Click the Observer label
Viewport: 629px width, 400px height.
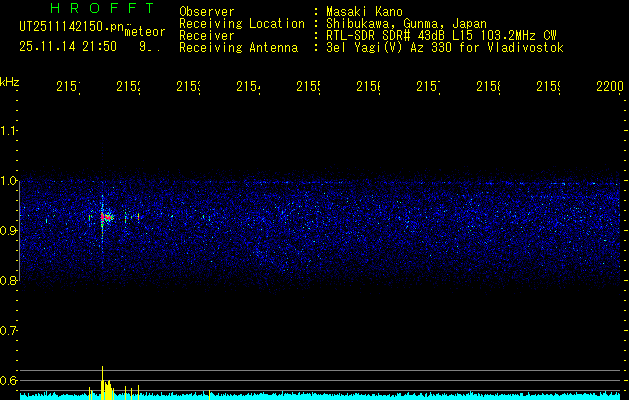tap(207, 12)
